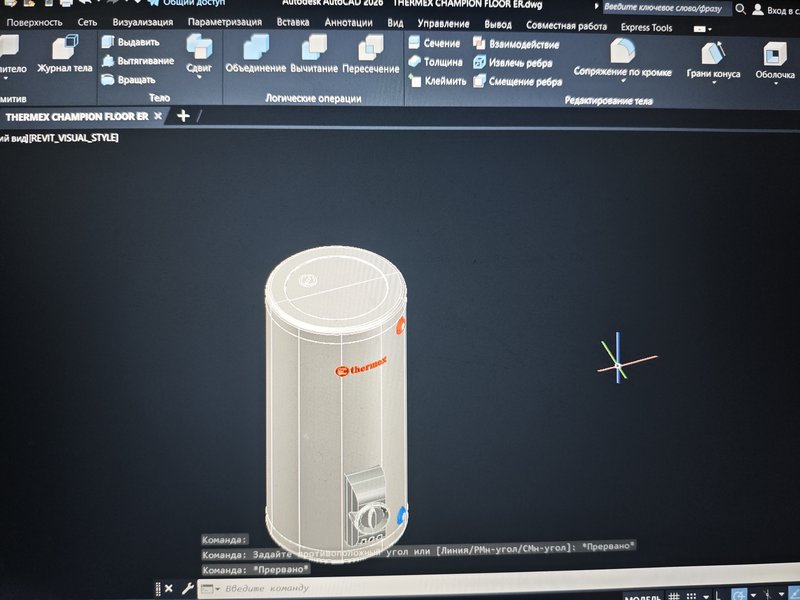Image resolution: width=800 pixels, height=600 pixels.
Task: Expand the Сдвиг dropdown arrow
Action: [199, 77]
